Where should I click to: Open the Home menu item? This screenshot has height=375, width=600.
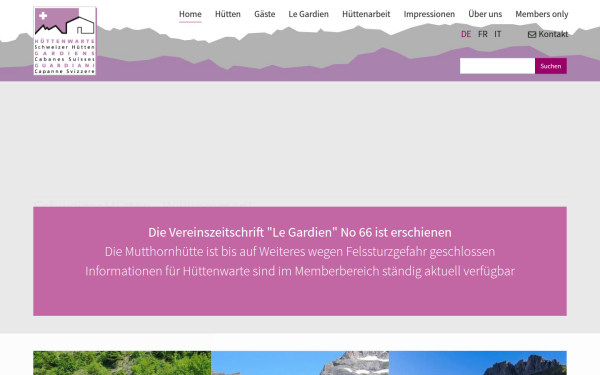(190, 14)
